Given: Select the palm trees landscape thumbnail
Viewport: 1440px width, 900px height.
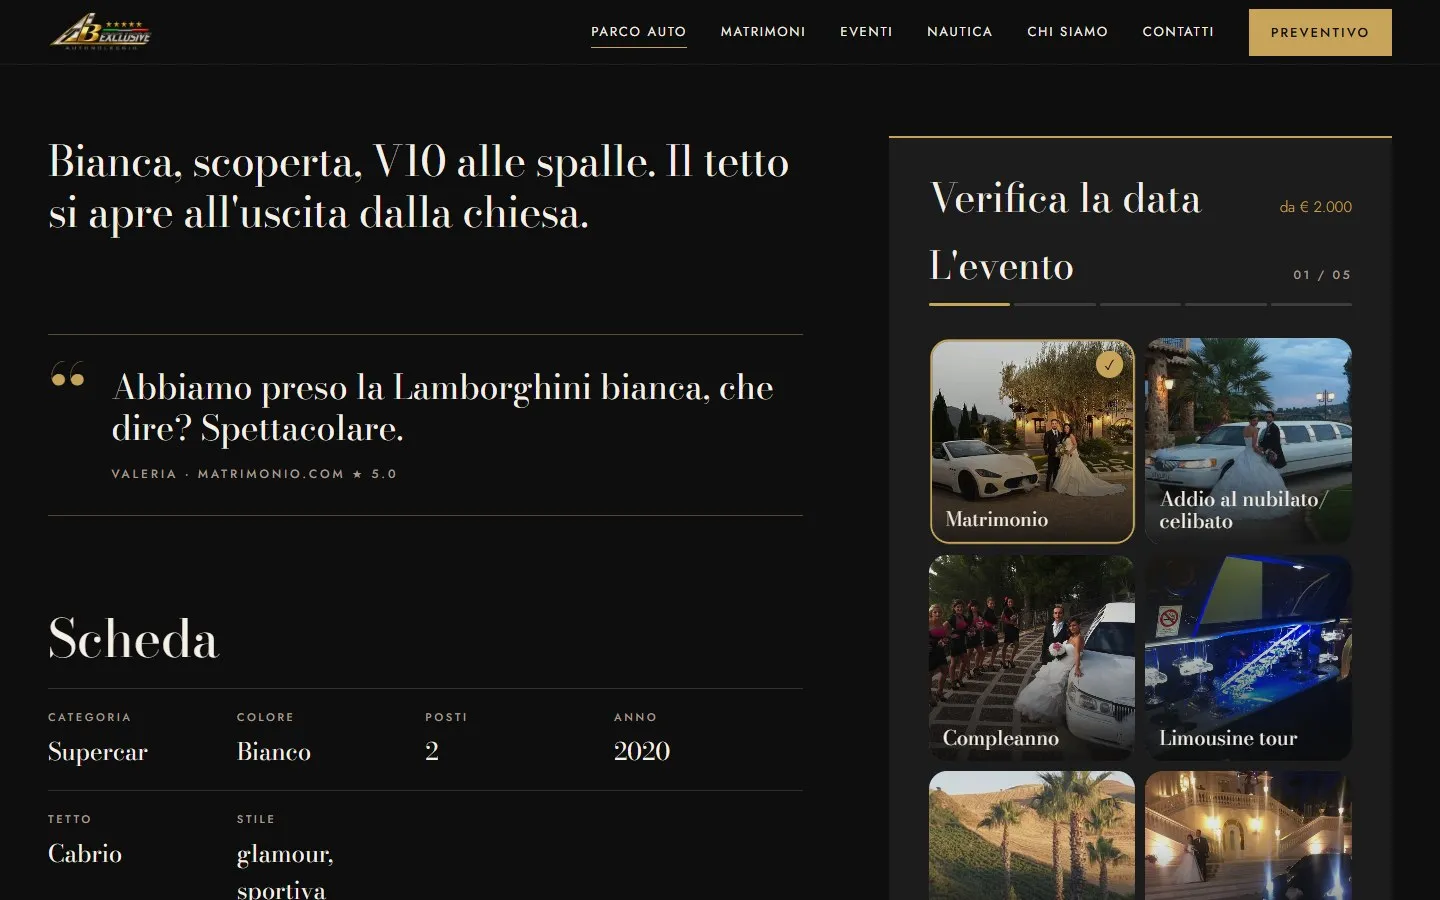Looking at the screenshot, I should [x=1032, y=836].
